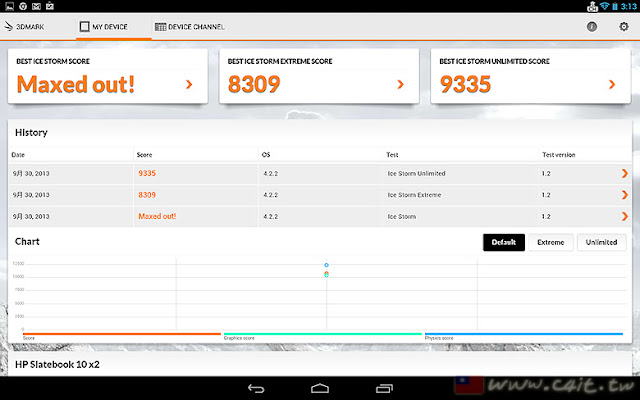
Task: Open Best Ice Storm Extreme Score card
Action: pyautogui.click(x=319, y=76)
